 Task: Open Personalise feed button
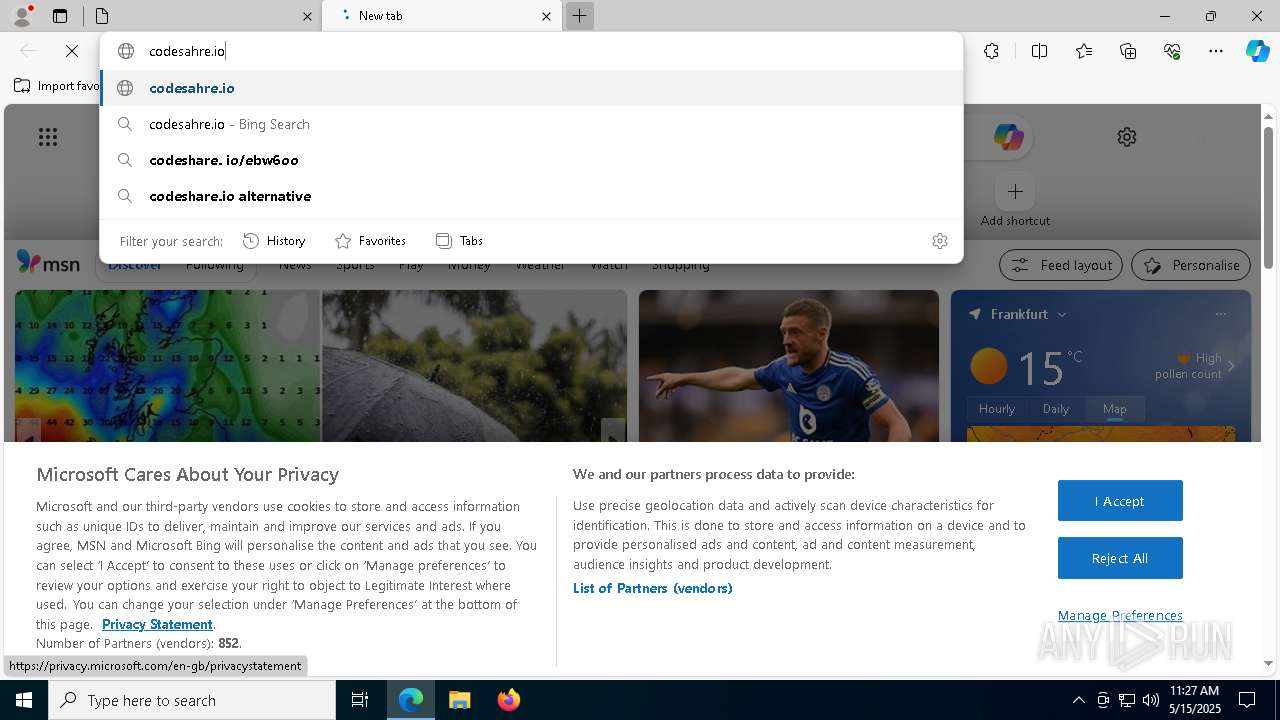pyautogui.click(x=1190, y=265)
